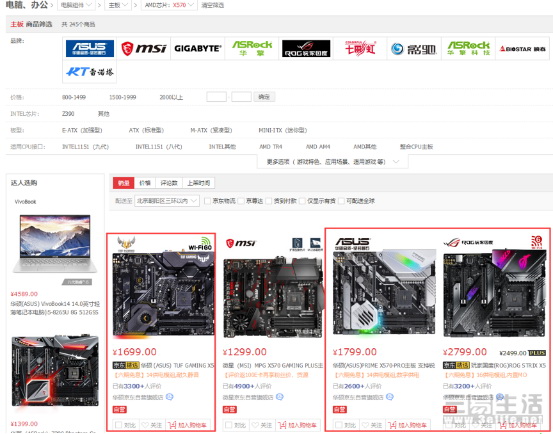
Task: Open chat icon beside ASUS PRIME shop name
Action: [x=390, y=397]
